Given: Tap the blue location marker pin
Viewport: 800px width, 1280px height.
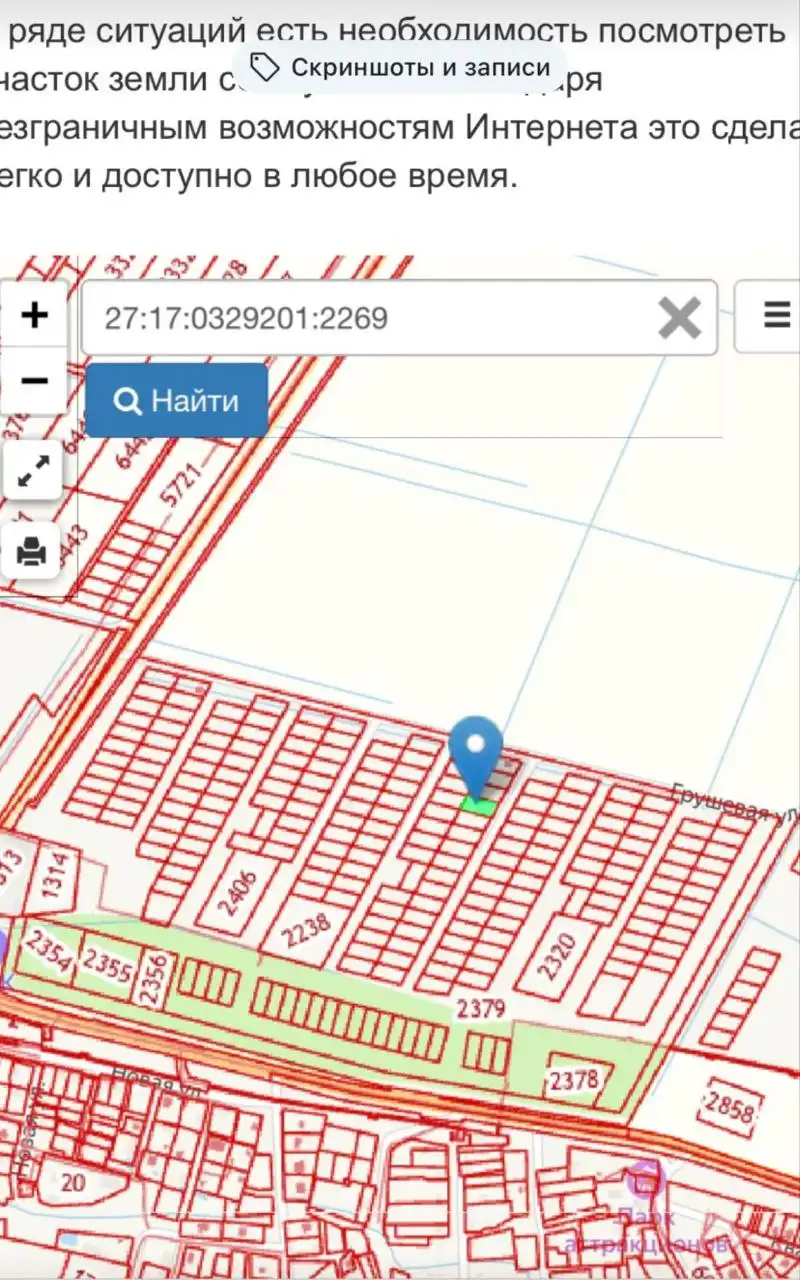Looking at the screenshot, I should pos(476,752).
